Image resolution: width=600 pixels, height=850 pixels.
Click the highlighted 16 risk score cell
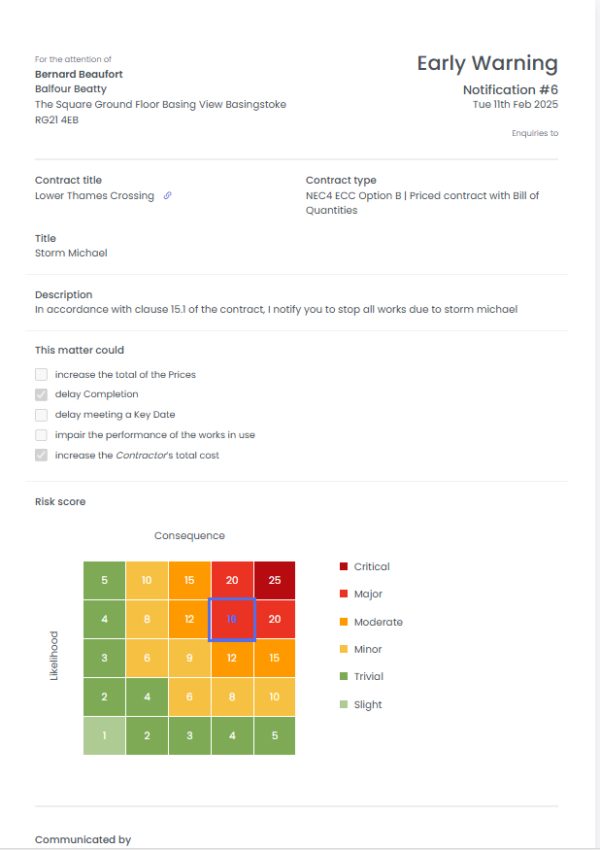click(232, 619)
